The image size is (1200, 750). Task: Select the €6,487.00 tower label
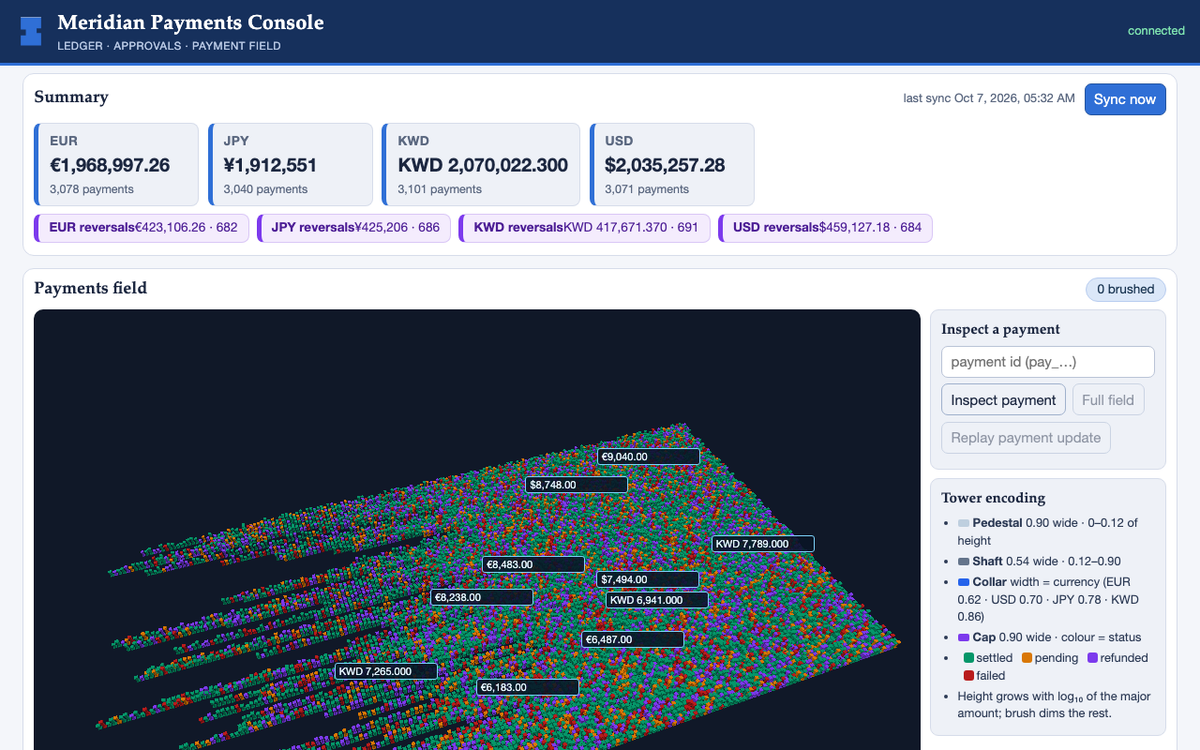coord(633,640)
